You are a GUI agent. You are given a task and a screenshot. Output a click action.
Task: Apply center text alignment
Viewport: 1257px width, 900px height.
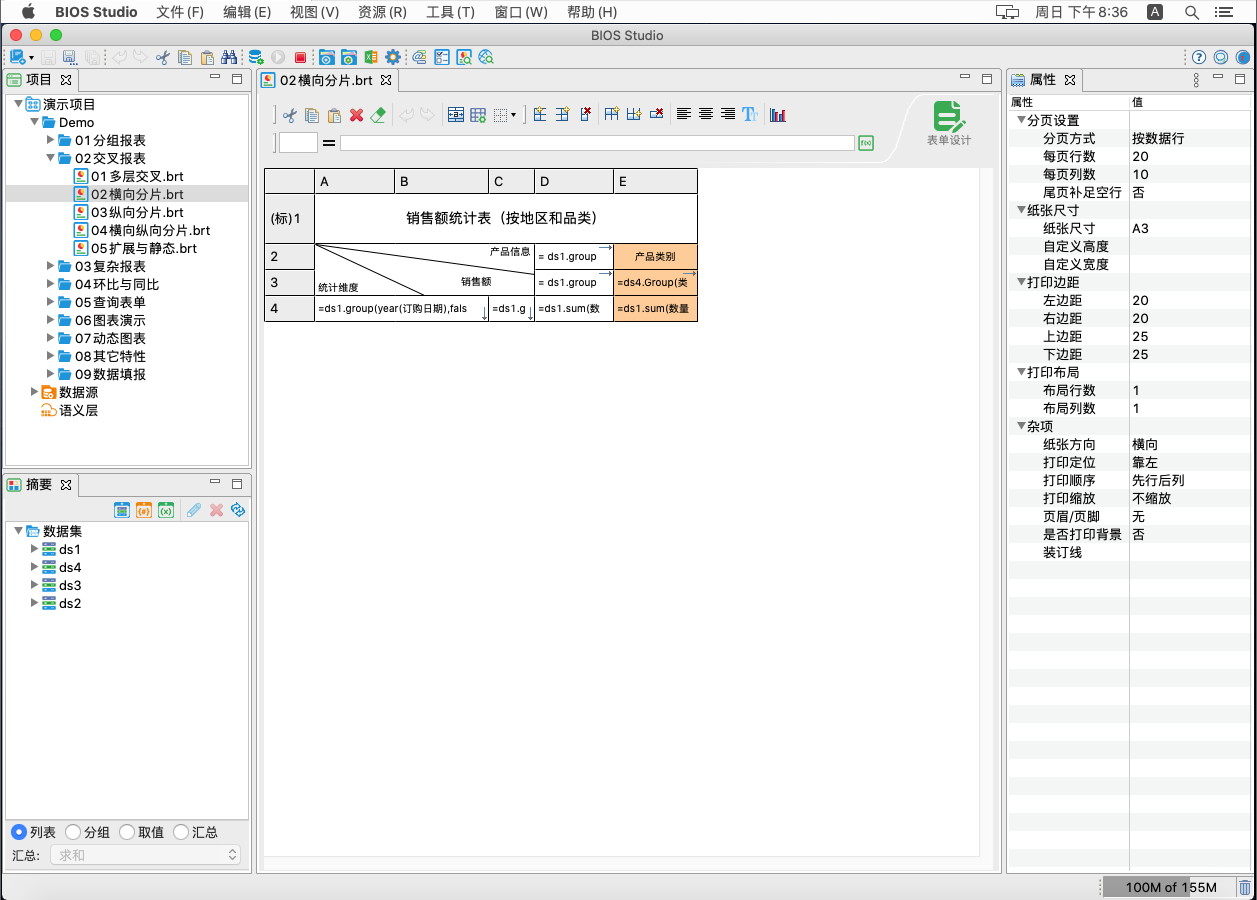(706, 115)
